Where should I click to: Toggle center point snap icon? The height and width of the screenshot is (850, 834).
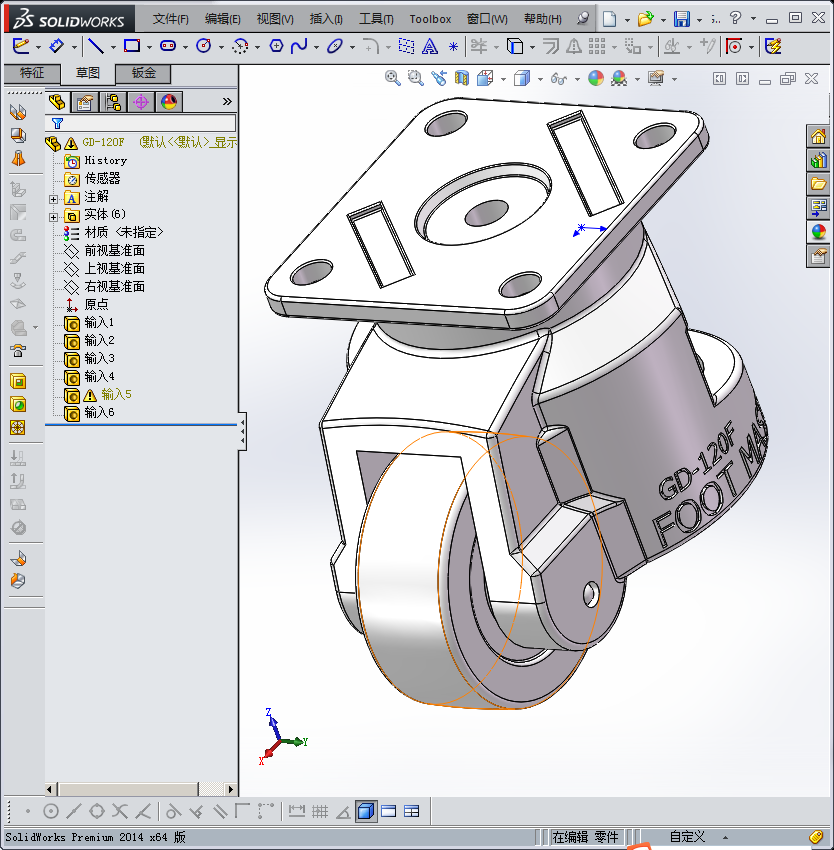[x=50, y=811]
